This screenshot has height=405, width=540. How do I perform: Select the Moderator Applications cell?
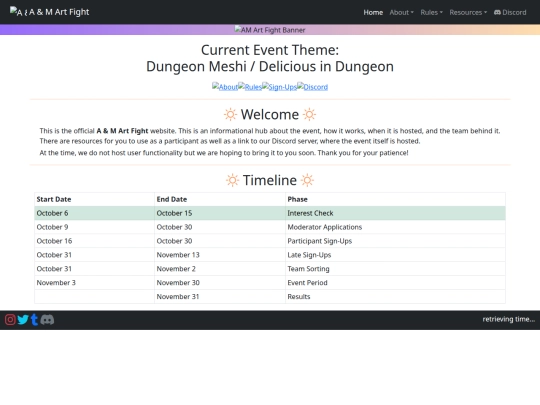(x=395, y=227)
